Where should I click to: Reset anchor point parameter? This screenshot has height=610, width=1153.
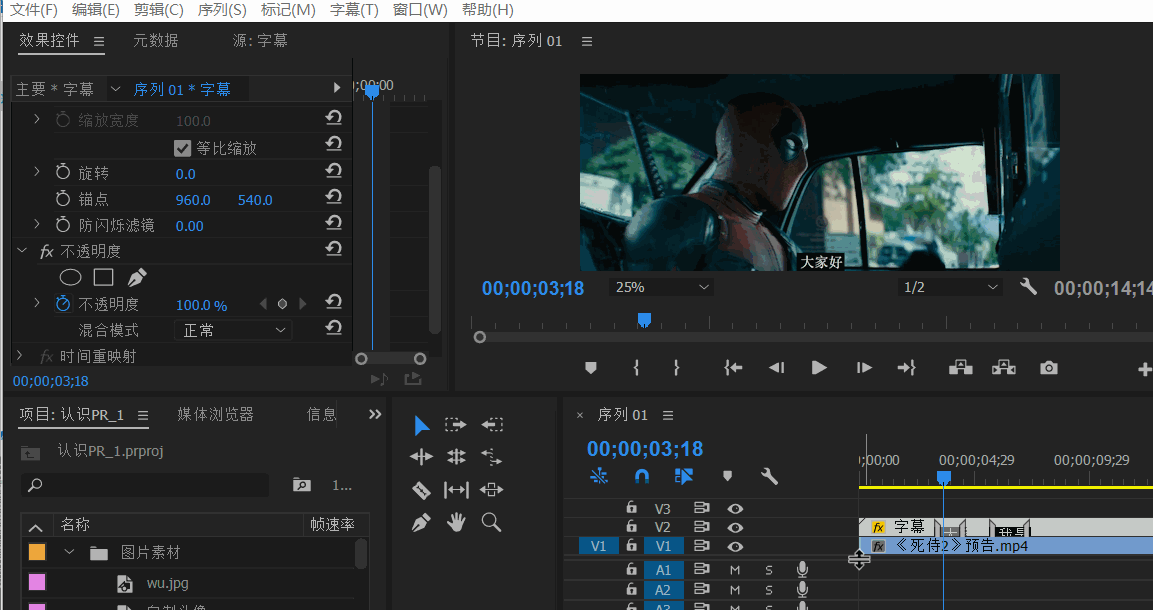(334, 196)
